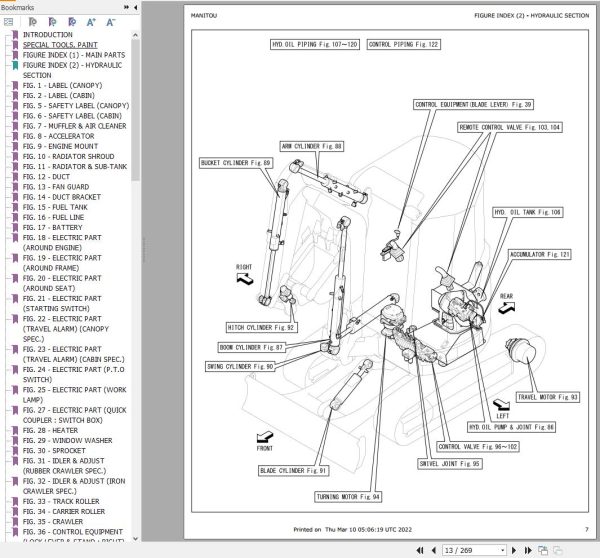This screenshot has height=558, width=600.
Task: Click the BLADE CYLINDER Fig. 91 label
Action: click(293, 470)
